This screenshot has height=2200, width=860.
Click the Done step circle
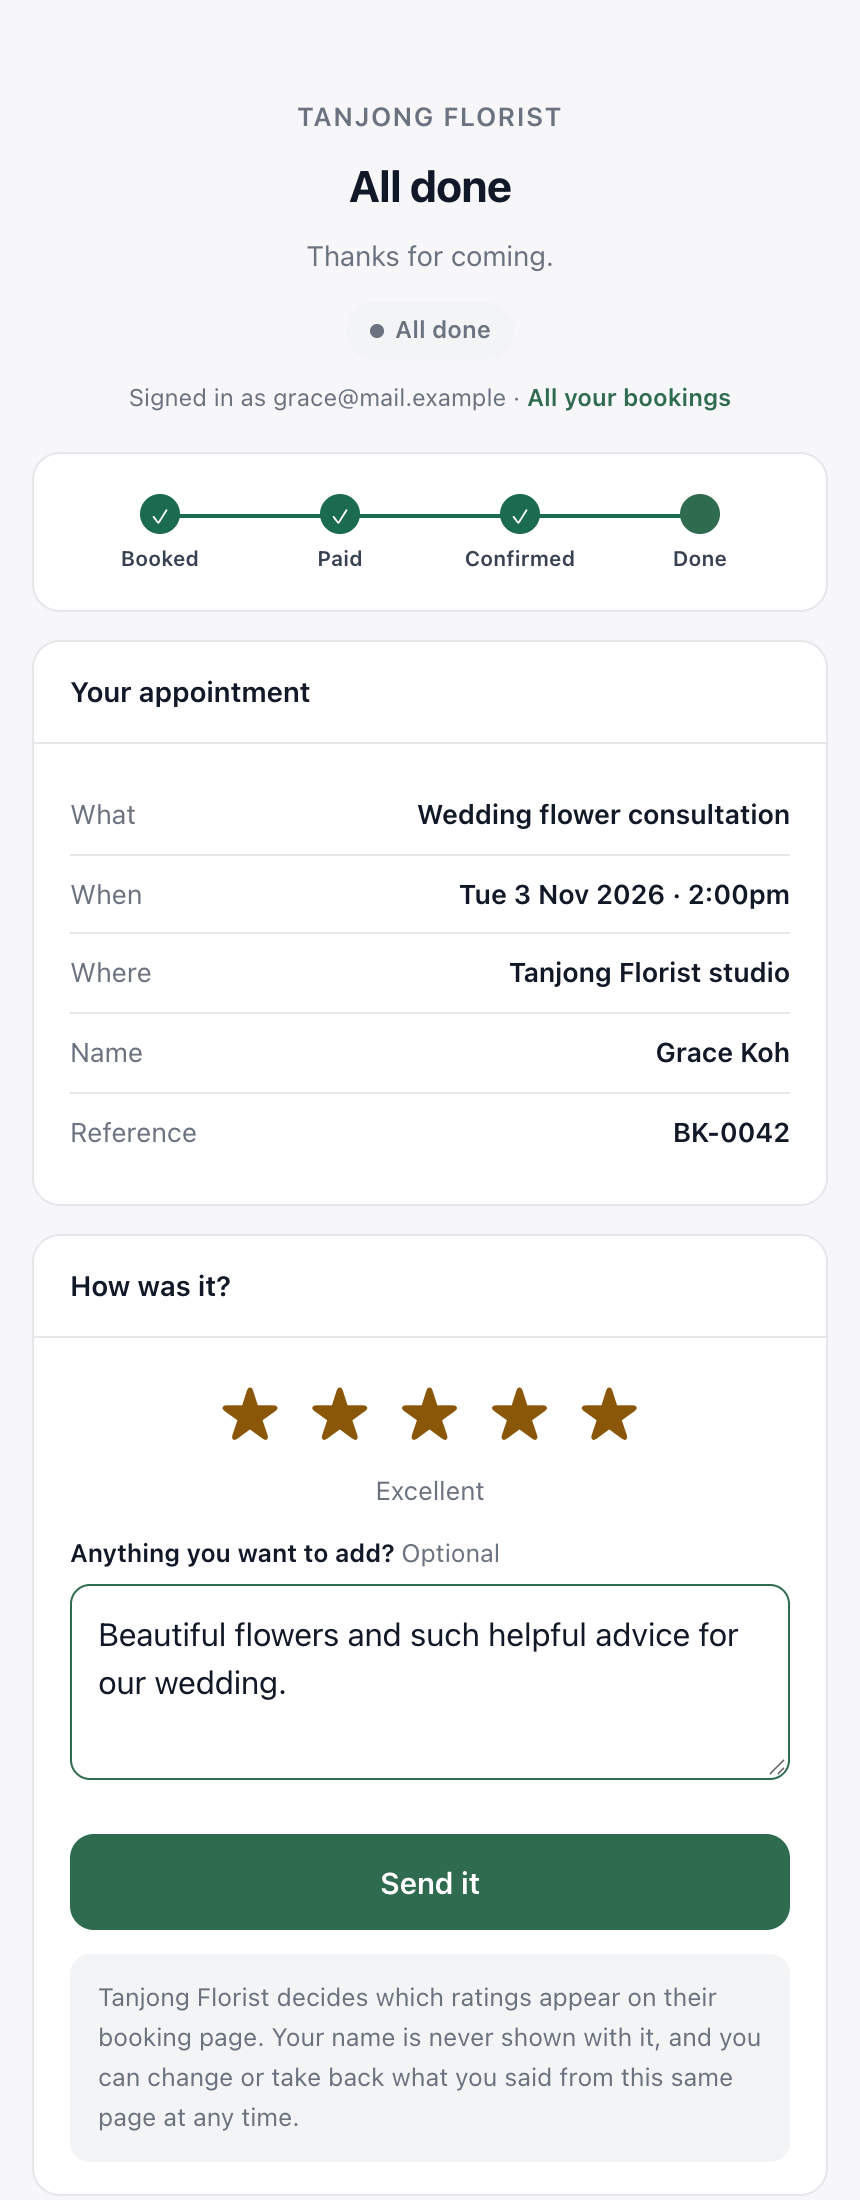[700, 515]
